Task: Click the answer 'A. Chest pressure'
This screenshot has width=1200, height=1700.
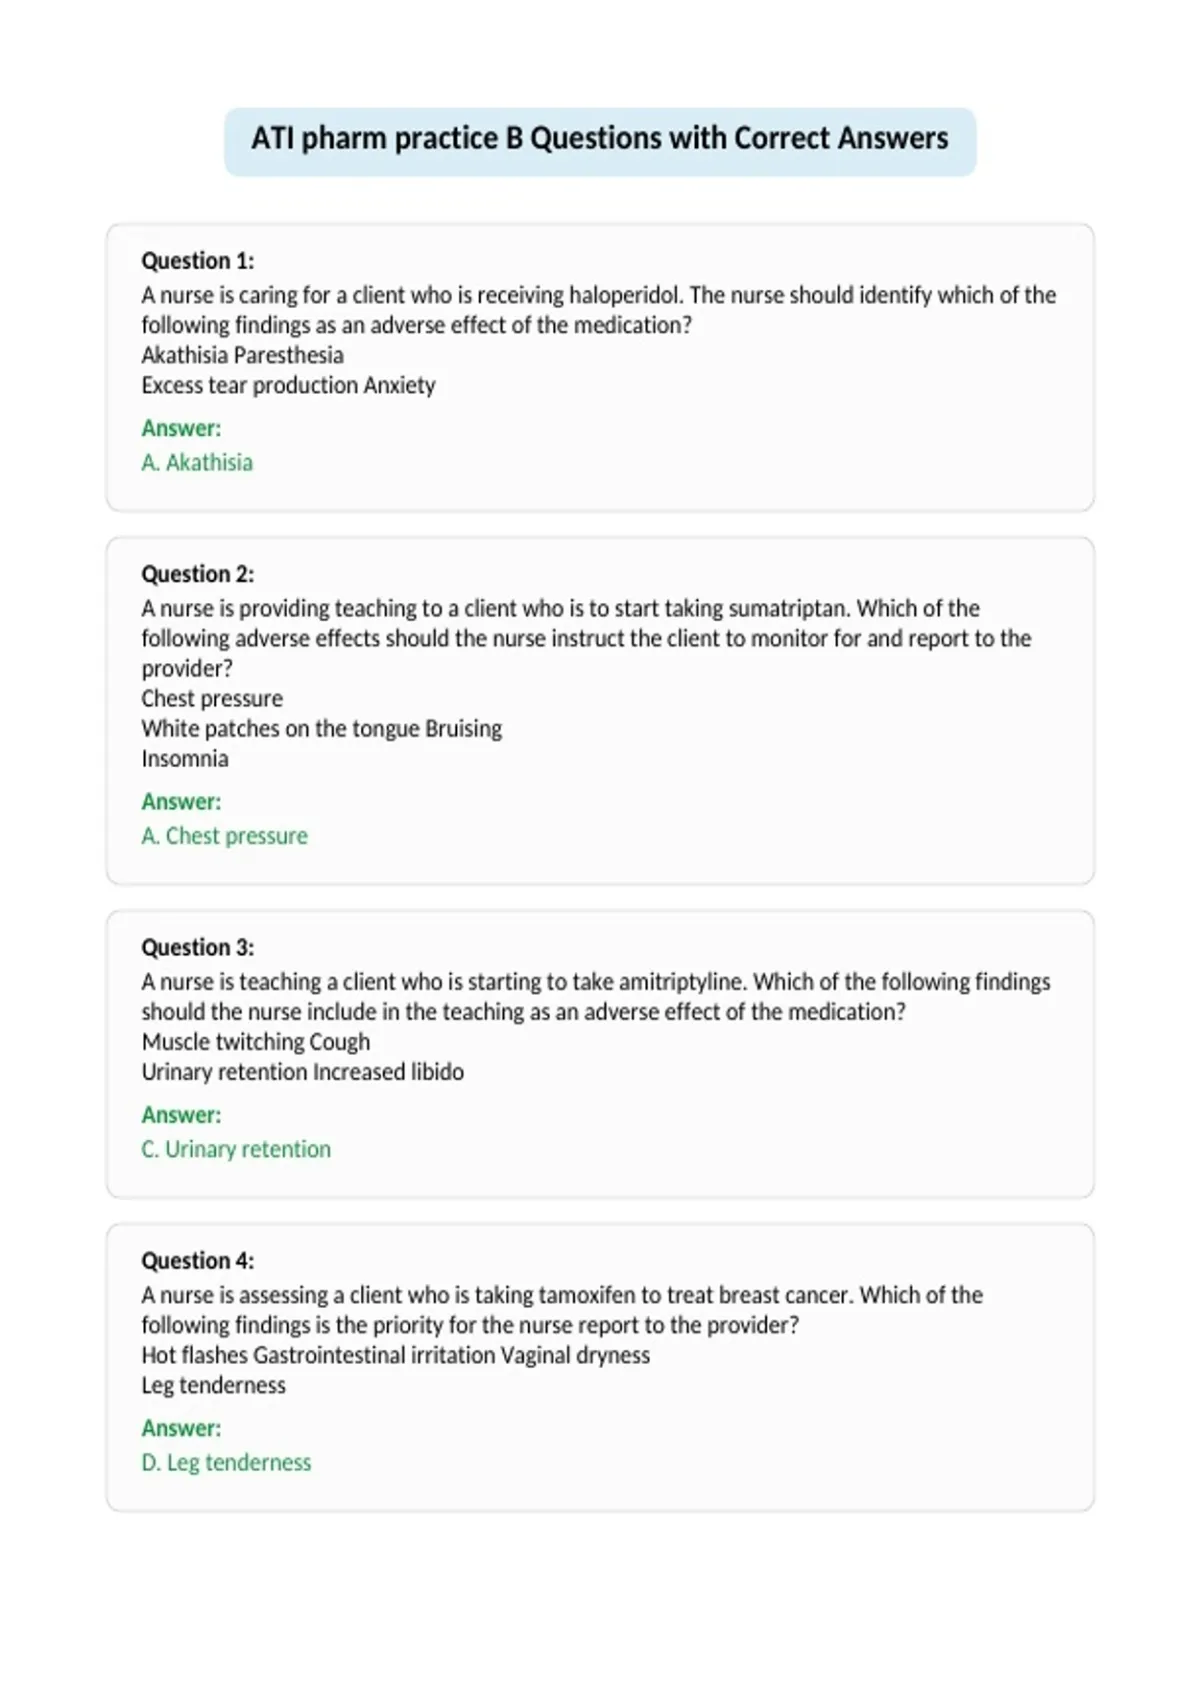Action: 225,836
